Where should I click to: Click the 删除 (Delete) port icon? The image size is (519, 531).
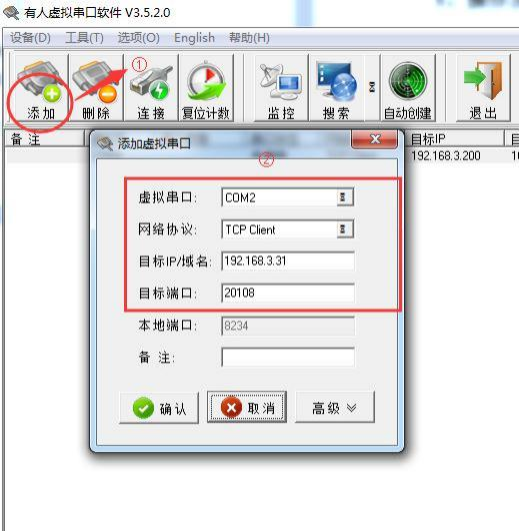(96, 89)
